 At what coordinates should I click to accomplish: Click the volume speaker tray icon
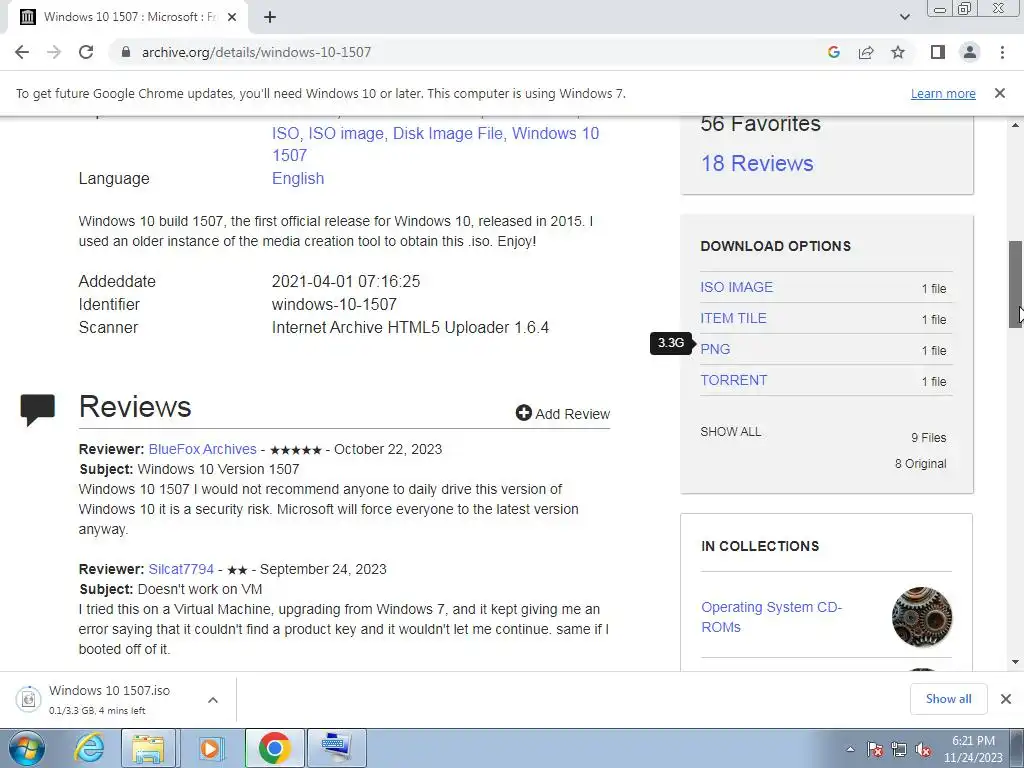tap(923, 750)
